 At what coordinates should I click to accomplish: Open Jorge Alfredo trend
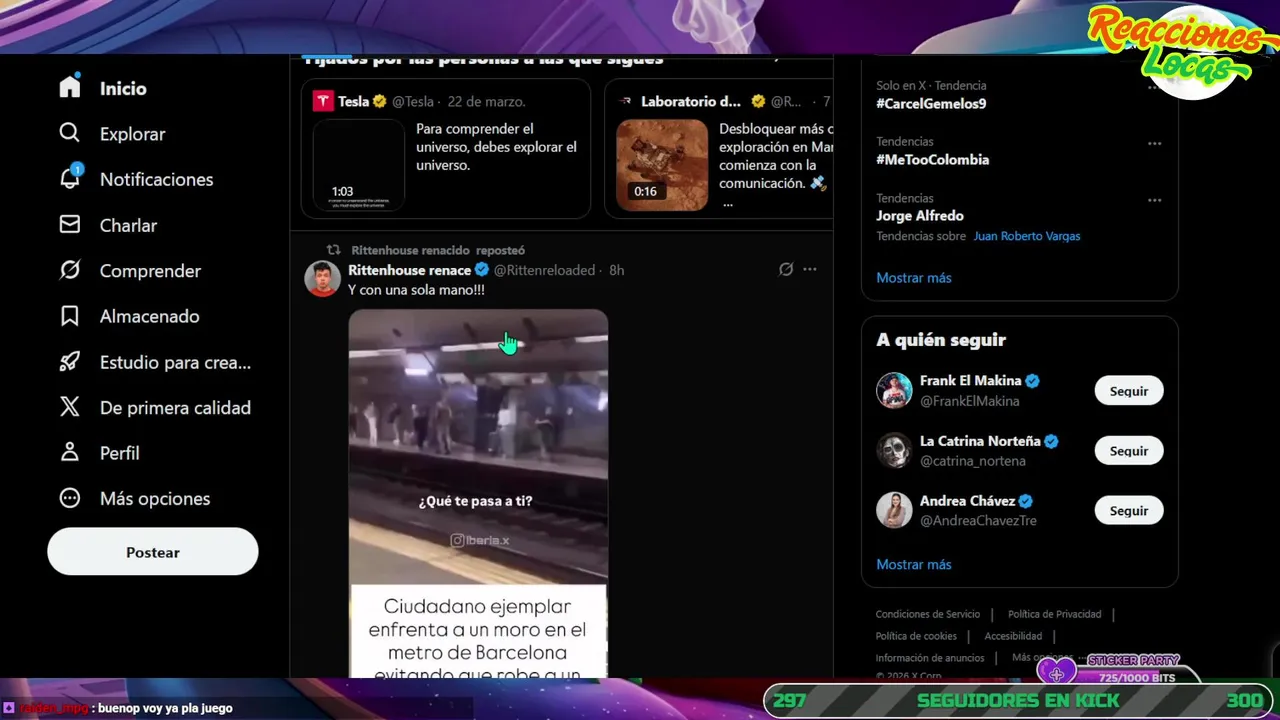[920, 215]
